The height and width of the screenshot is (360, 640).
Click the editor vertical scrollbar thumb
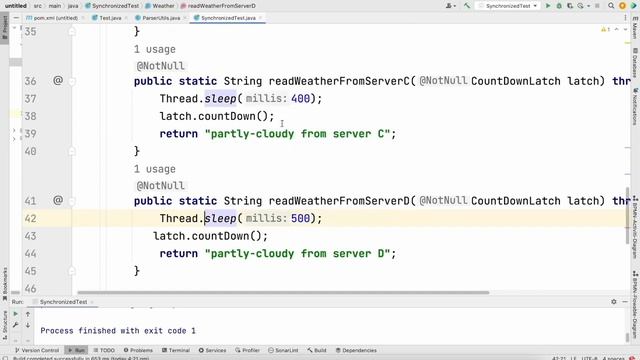tap(627, 215)
